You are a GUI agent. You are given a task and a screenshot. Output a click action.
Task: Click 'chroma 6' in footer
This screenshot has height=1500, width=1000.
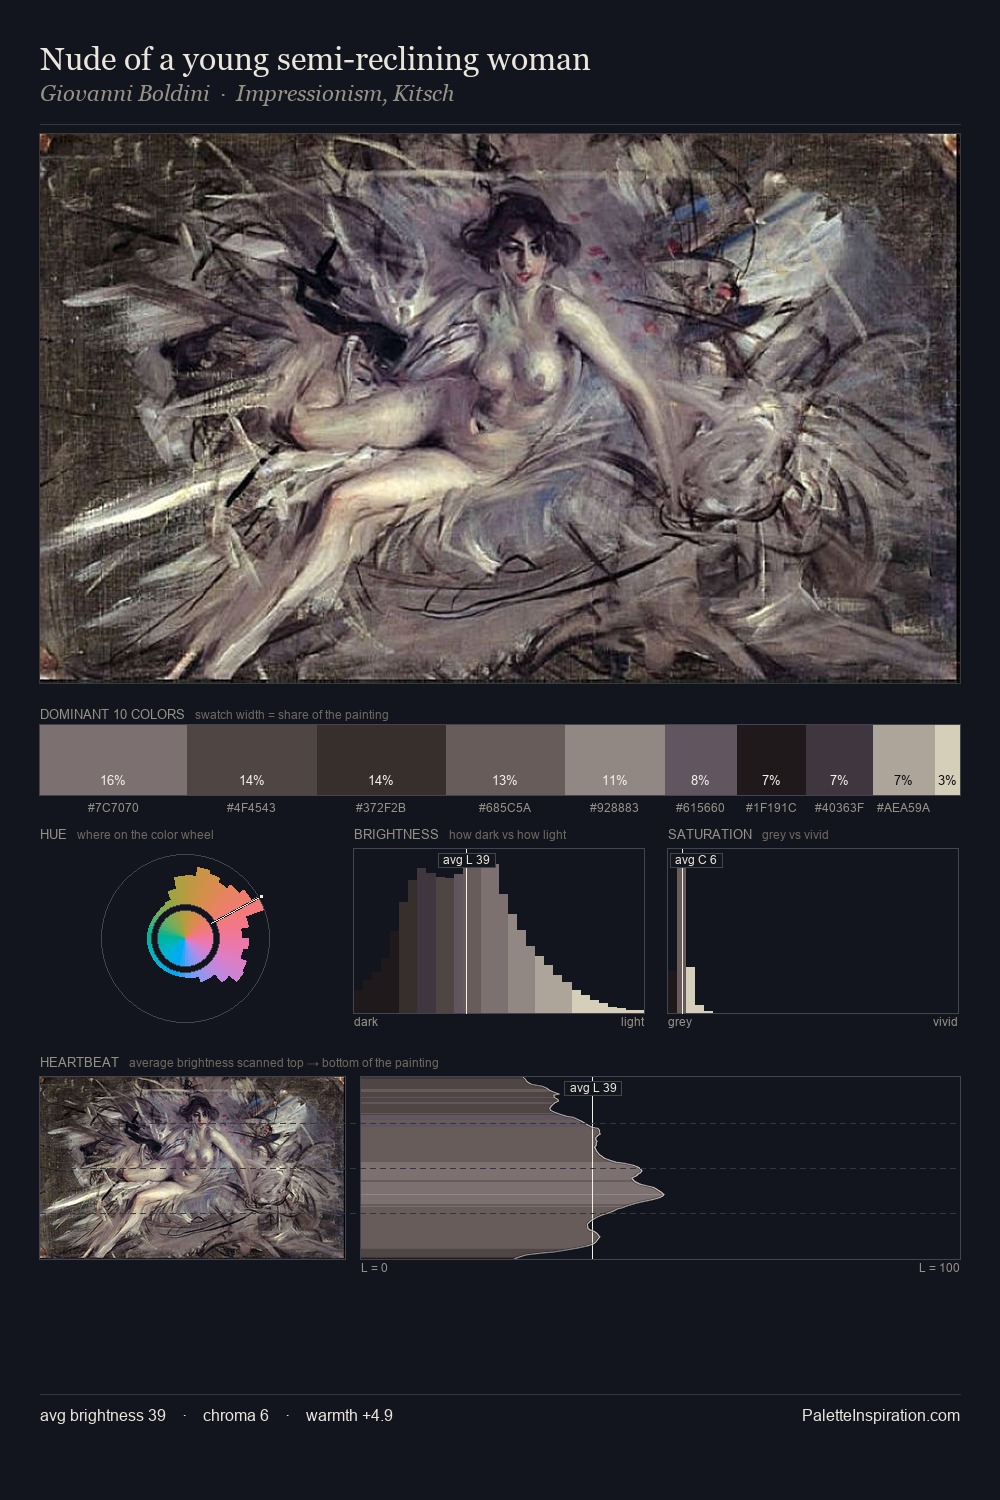coord(236,1415)
